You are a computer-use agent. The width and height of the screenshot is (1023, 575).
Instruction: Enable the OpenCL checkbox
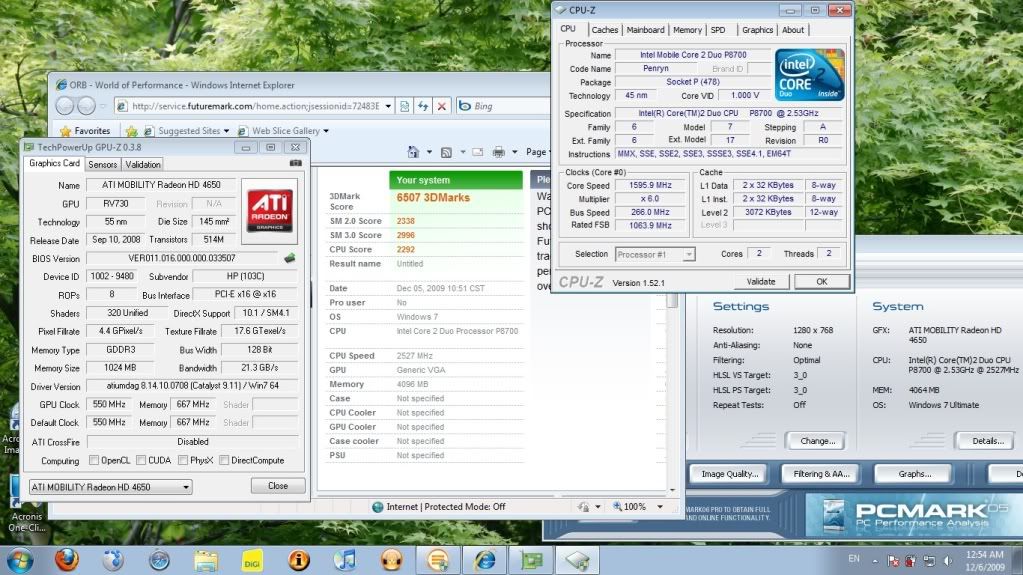point(94,461)
